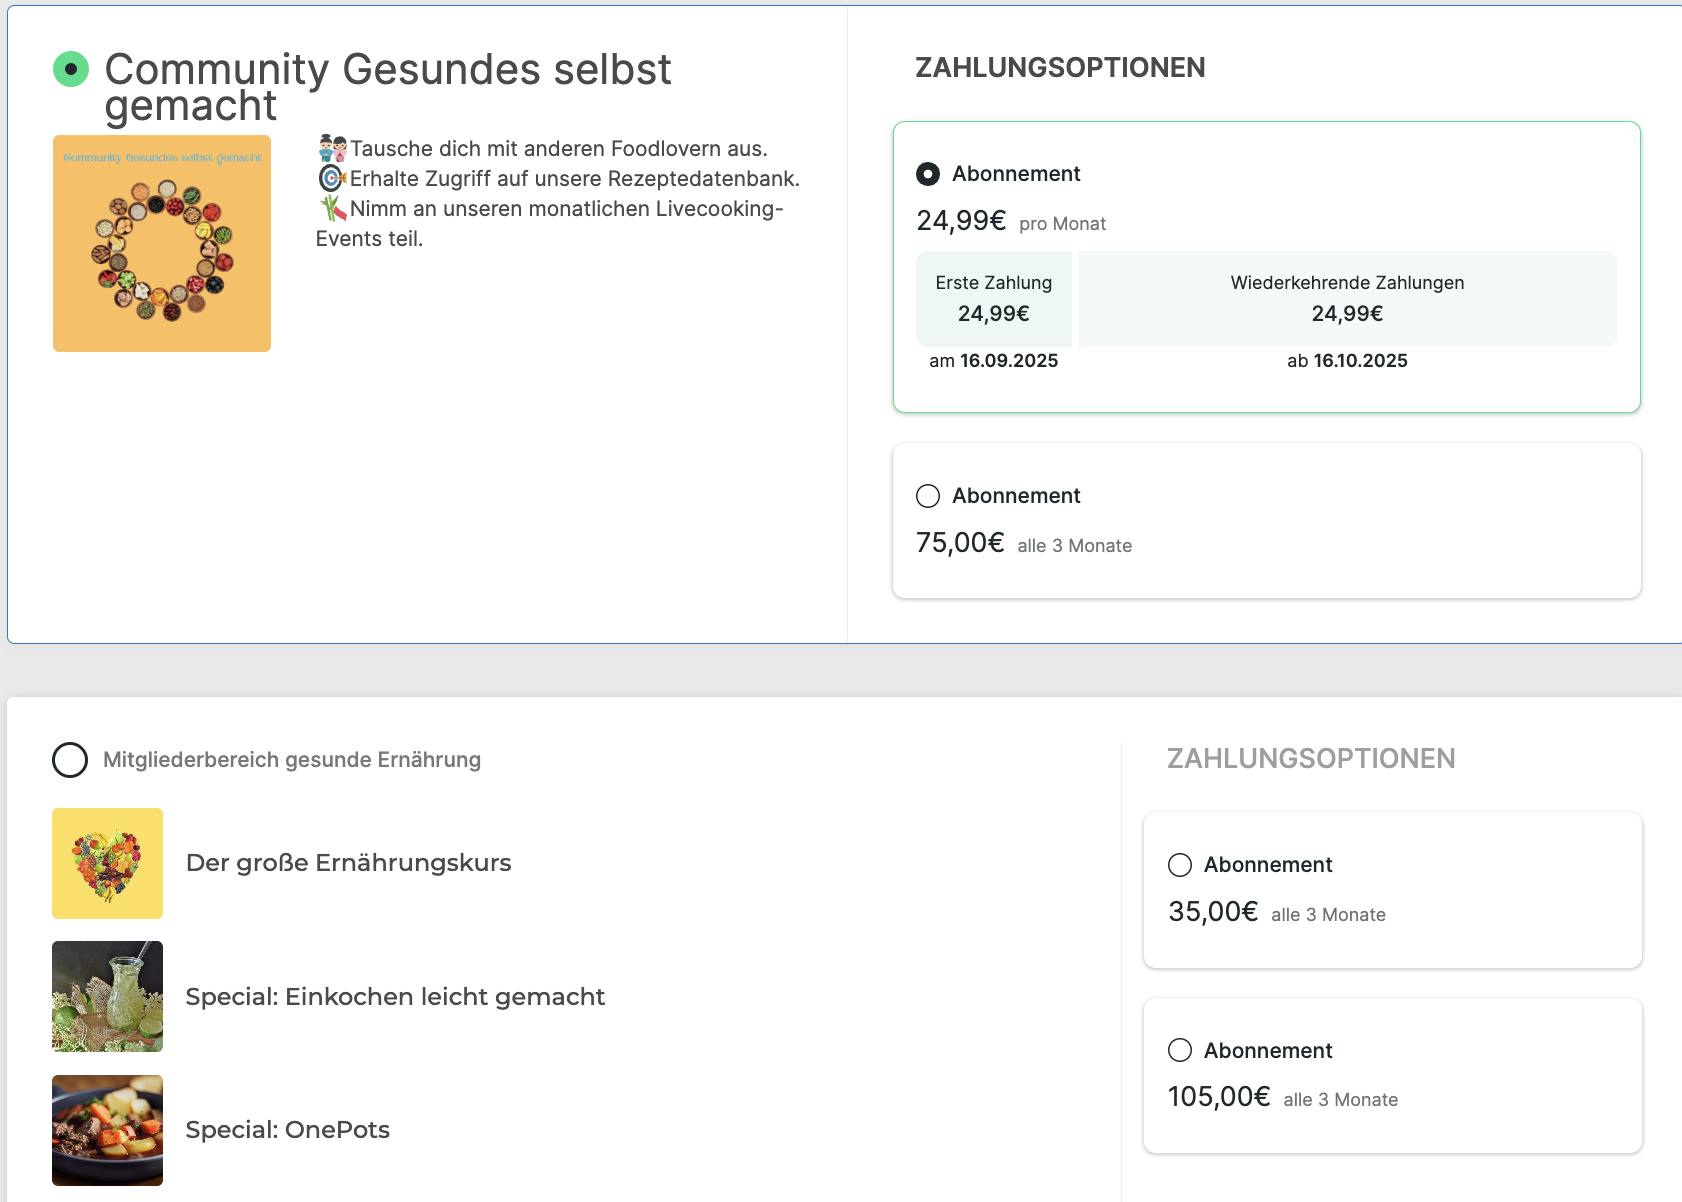Click the Wiederkehrende Zahlungen 24,99€ box
The image size is (1682, 1202).
pos(1347,299)
